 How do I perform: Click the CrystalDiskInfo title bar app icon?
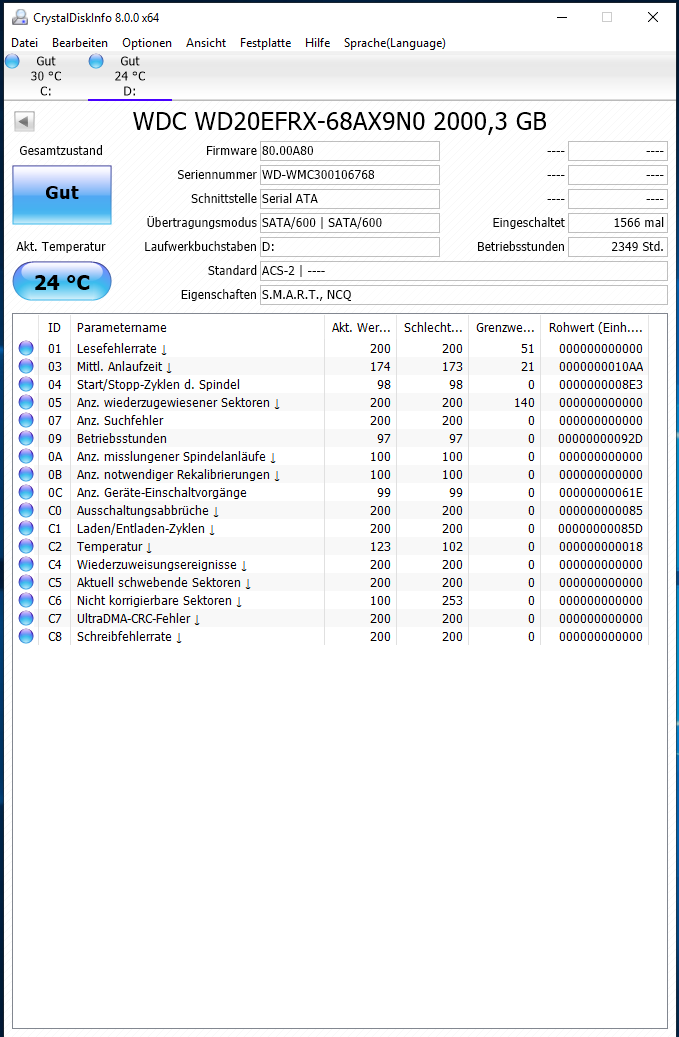pos(20,17)
